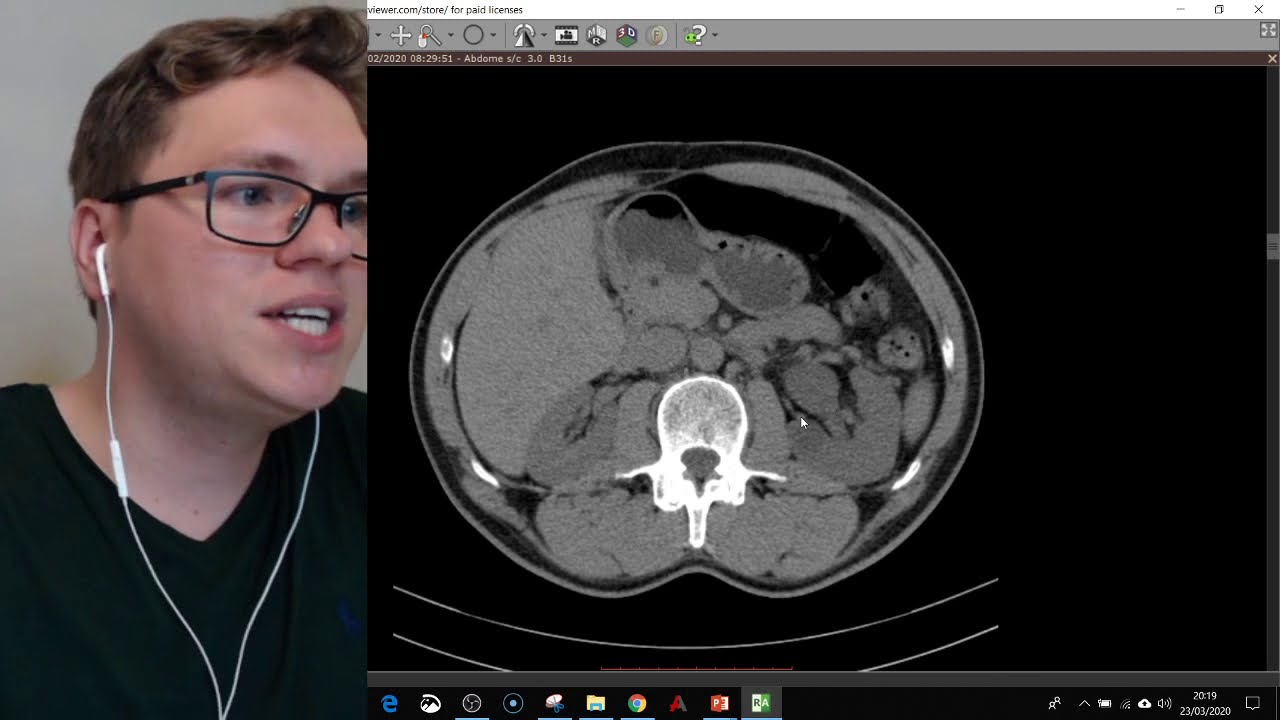Show hidden system tray icons
Image resolution: width=1280 pixels, height=720 pixels.
[1084, 704]
